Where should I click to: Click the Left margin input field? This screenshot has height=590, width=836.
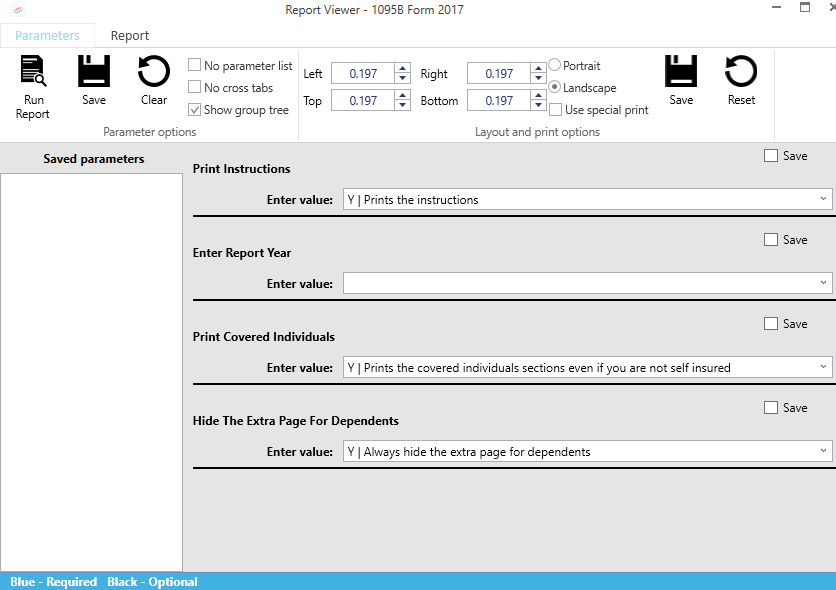pyautogui.click(x=363, y=74)
